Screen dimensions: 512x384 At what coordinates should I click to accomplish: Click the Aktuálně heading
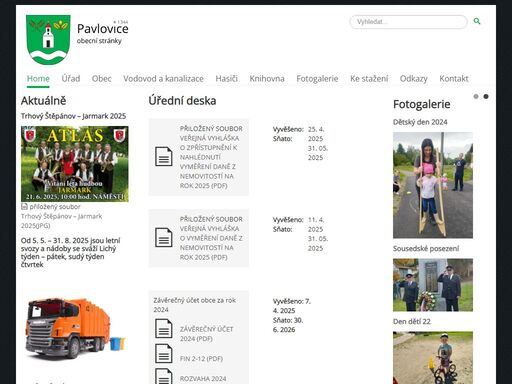[44, 101]
